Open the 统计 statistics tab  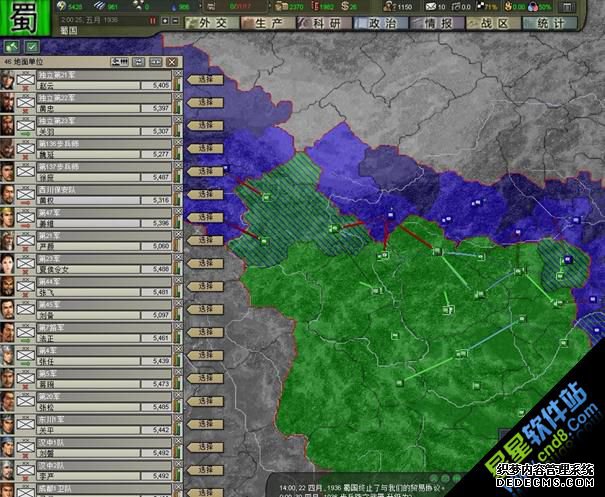pyautogui.click(x=550, y=23)
